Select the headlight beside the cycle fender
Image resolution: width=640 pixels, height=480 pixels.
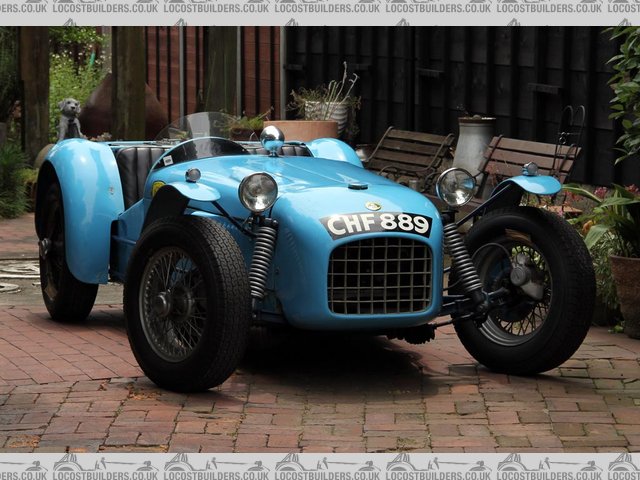pyautogui.click(x=456, y=186)
